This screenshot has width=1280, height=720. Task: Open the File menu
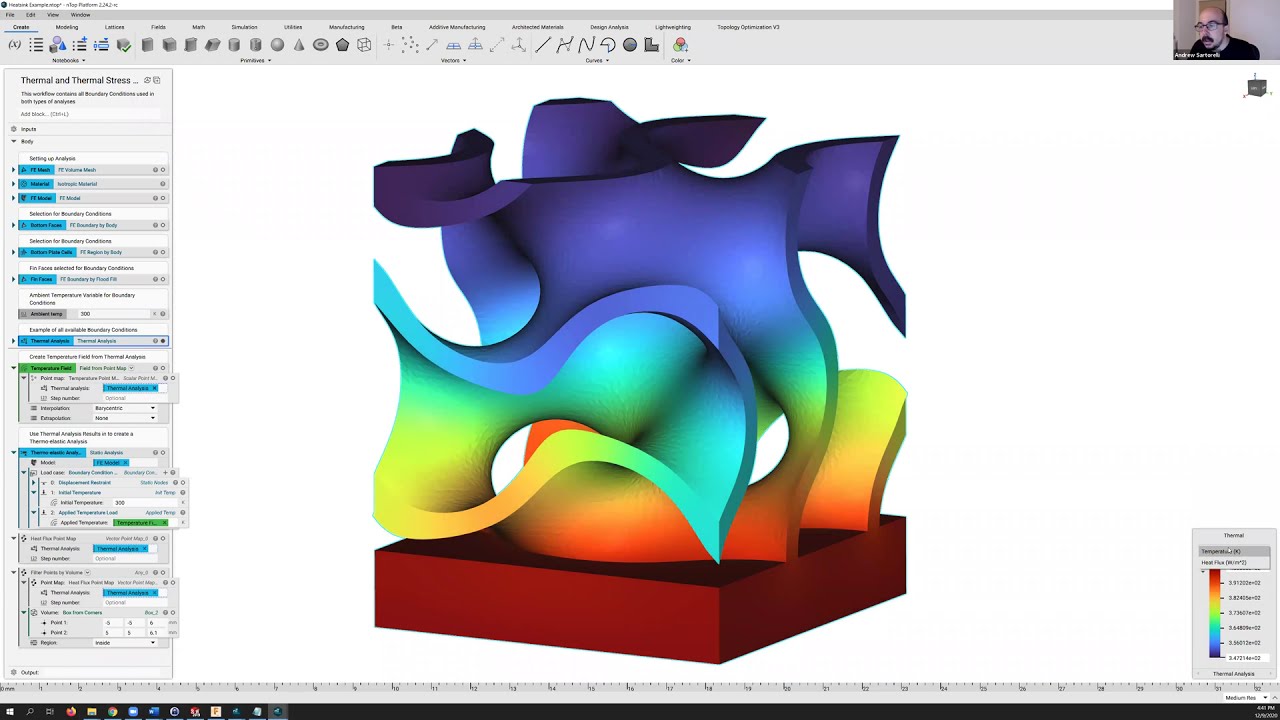[10, 15]
